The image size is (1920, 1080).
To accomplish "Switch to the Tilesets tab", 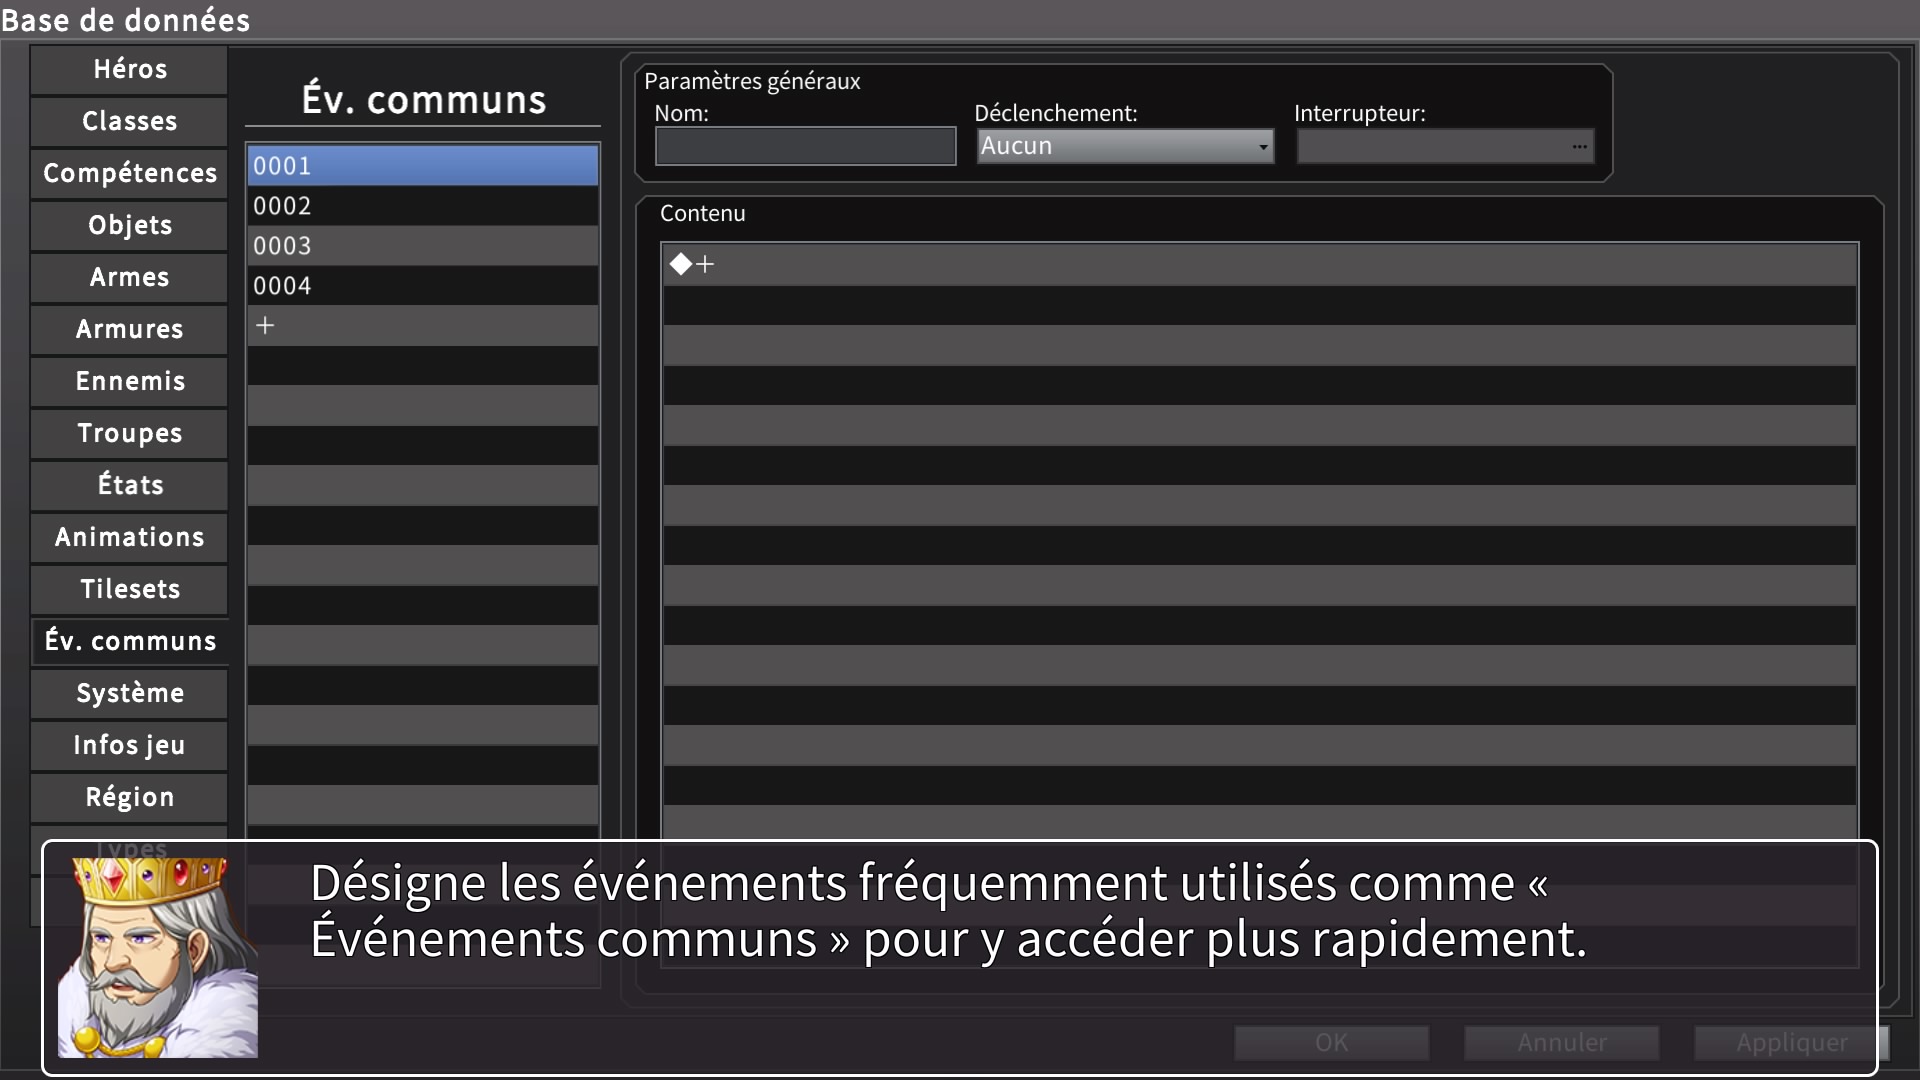I will [129, 589].
